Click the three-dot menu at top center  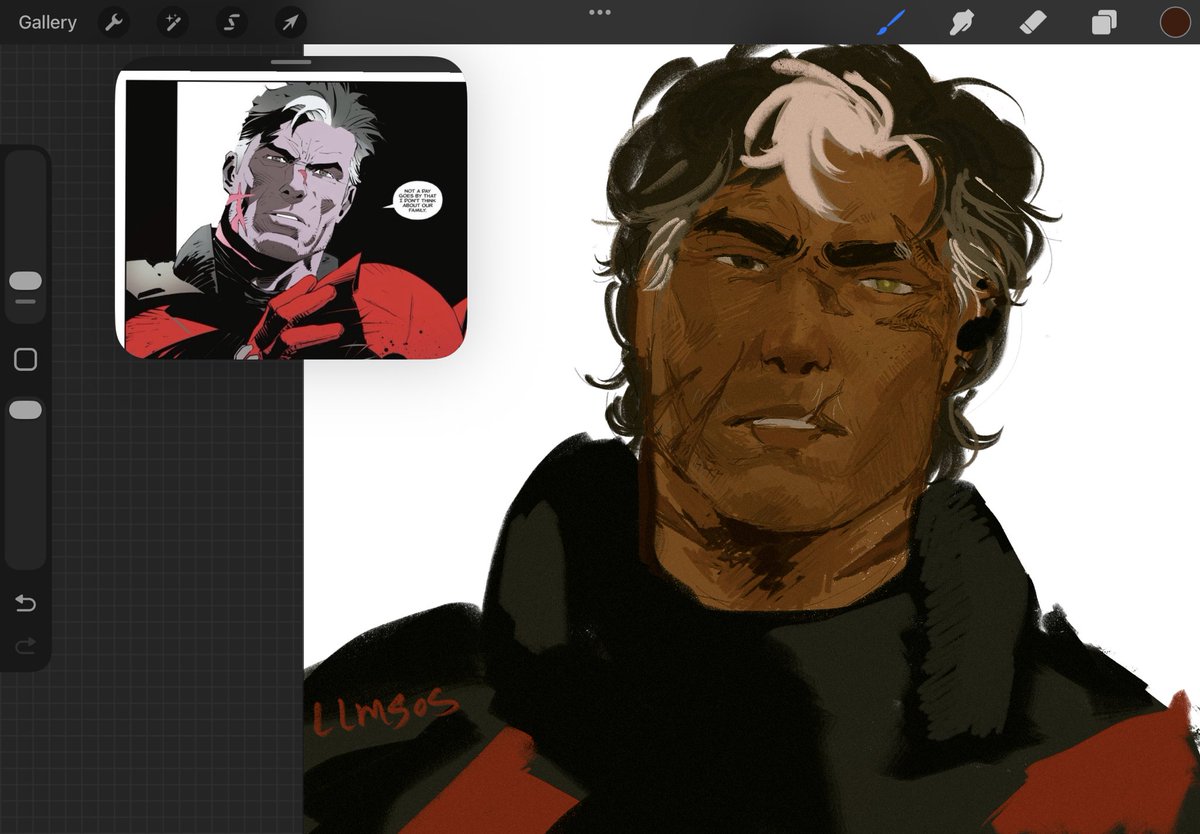[x=600, y=13]
